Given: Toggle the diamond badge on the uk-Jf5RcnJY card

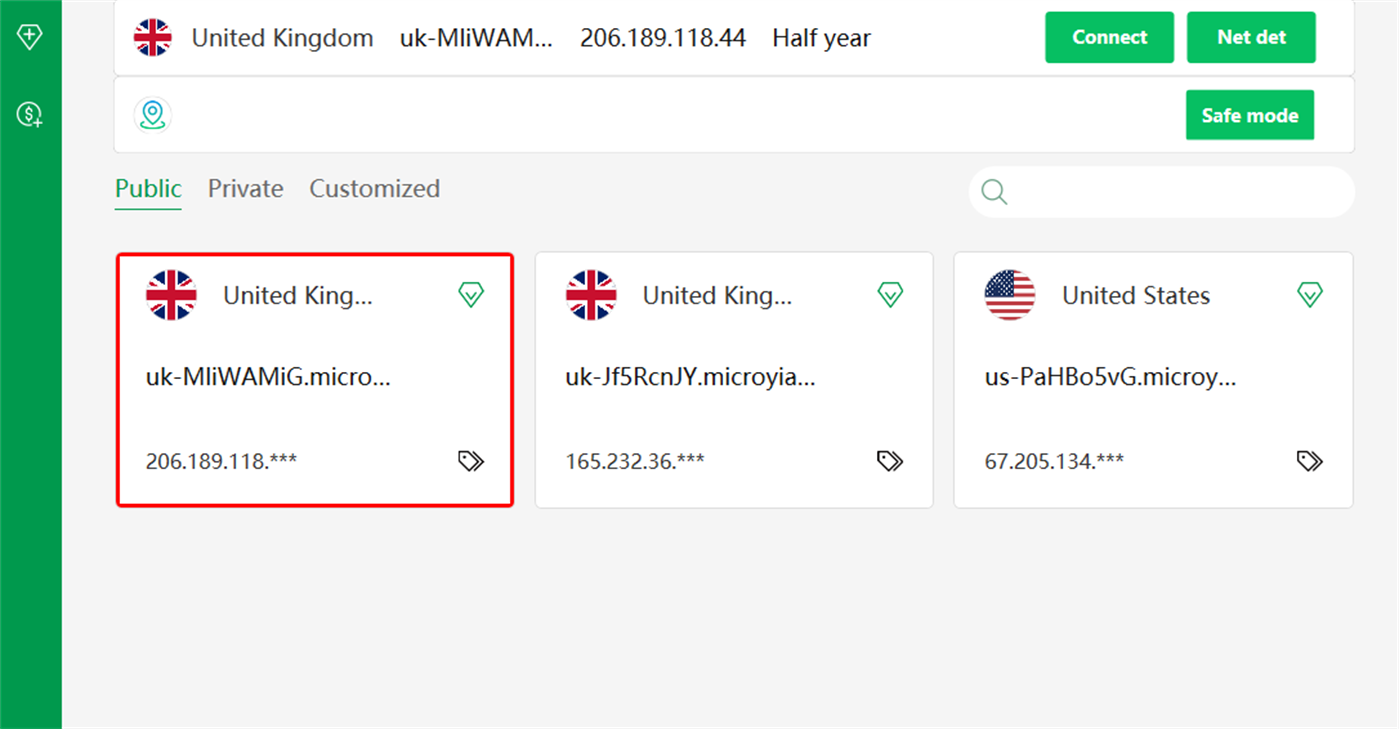Looking at the screenshot, I should 890,294.
